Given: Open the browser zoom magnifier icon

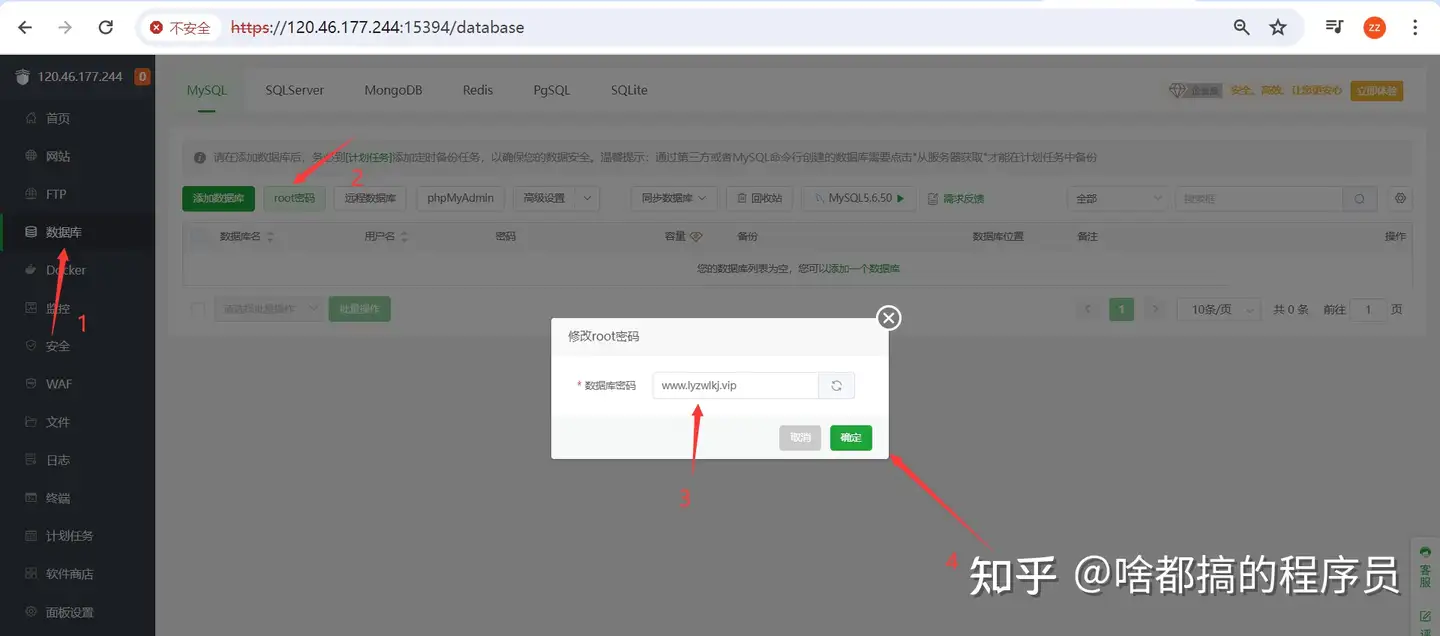Looking at the screenshot, I should pyautogui.click(x=1241, y=28).
